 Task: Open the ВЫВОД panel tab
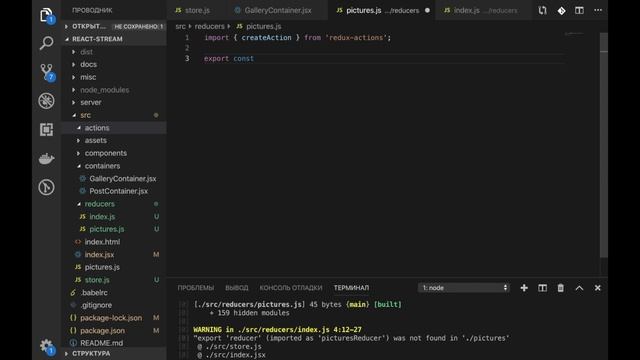point(237,288)
